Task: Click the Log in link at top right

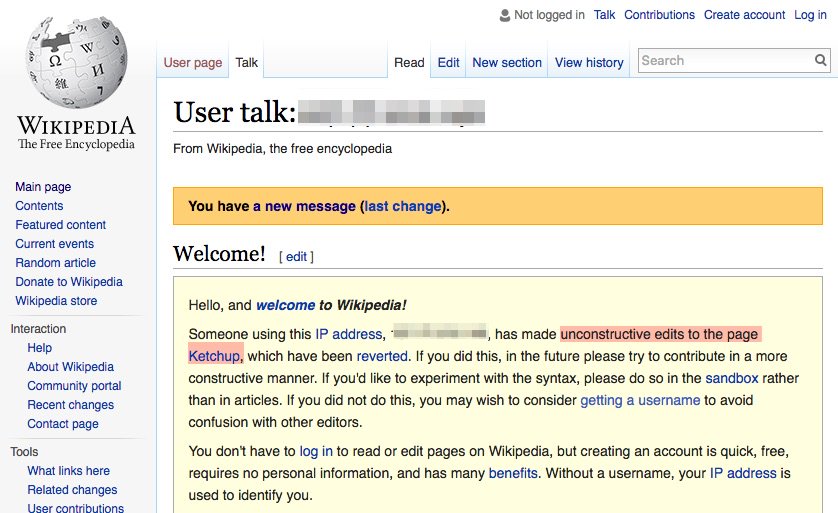Action: (810, 15)
